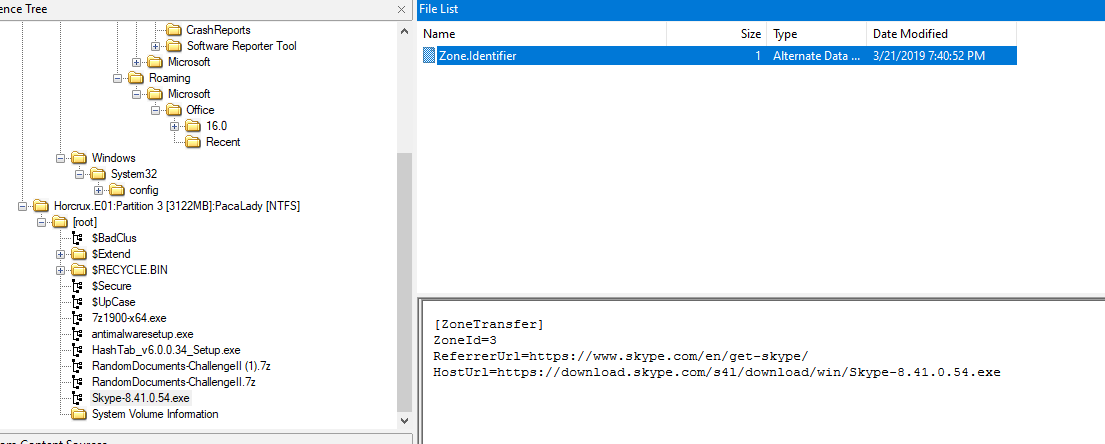Expand the 16.0 Office folder
Image resolution: width=1105 pixels, height=444 pixels.
coord(174,126)
